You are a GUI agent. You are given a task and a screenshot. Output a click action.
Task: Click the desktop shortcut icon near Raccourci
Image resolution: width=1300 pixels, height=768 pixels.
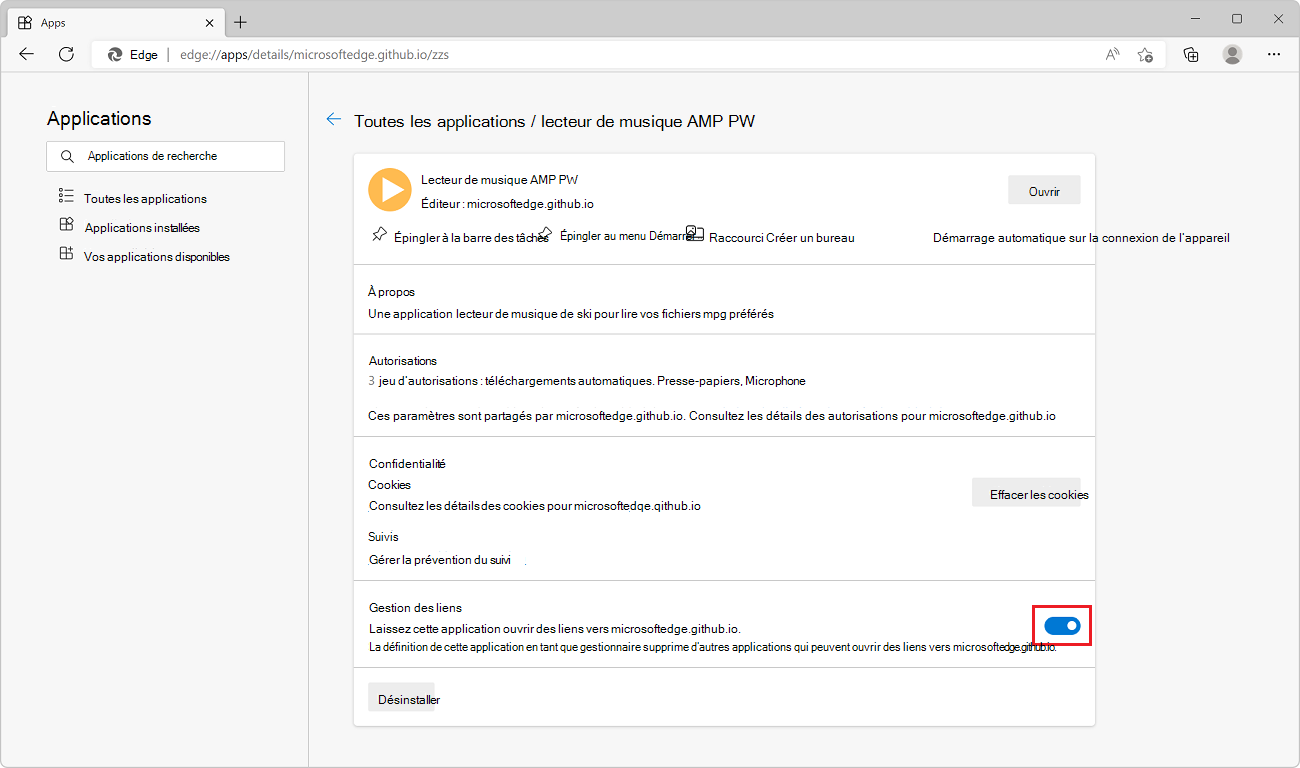[695, 234]
